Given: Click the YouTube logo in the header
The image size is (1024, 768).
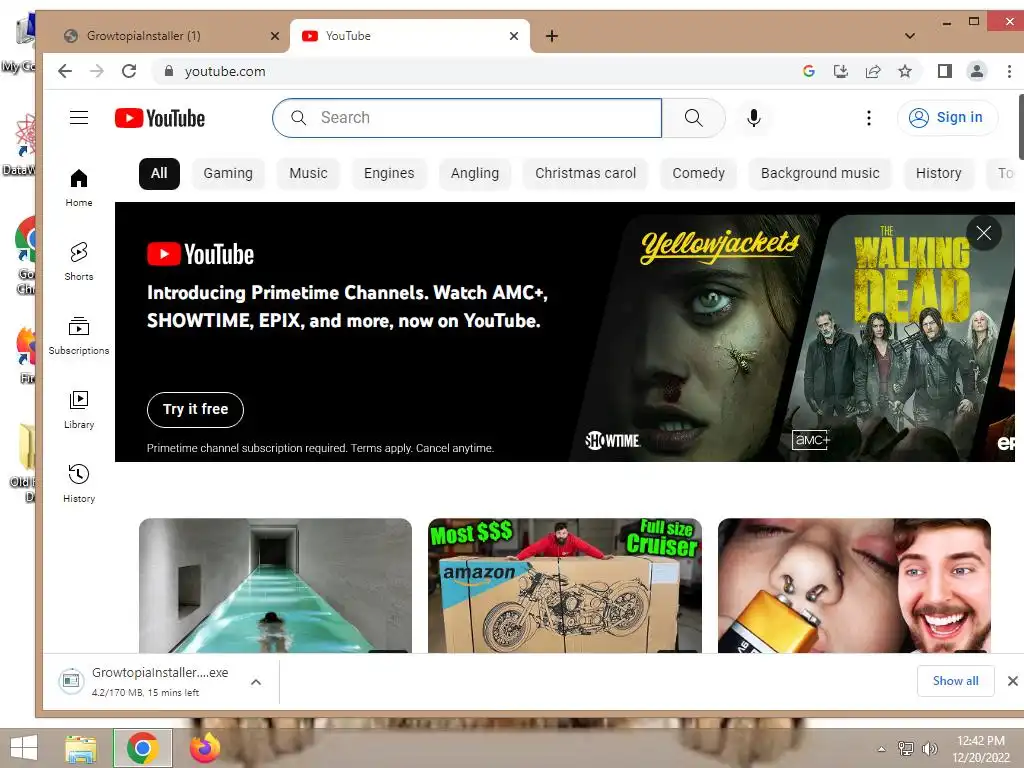Looking at the screenshot, I should click(160, 118).
